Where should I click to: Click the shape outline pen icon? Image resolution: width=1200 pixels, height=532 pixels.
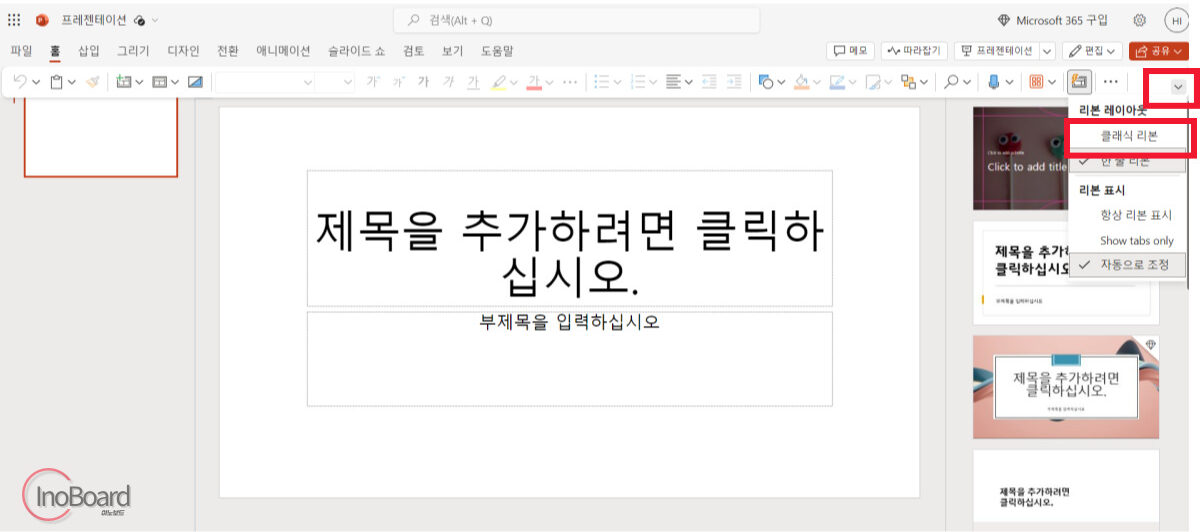837,82
